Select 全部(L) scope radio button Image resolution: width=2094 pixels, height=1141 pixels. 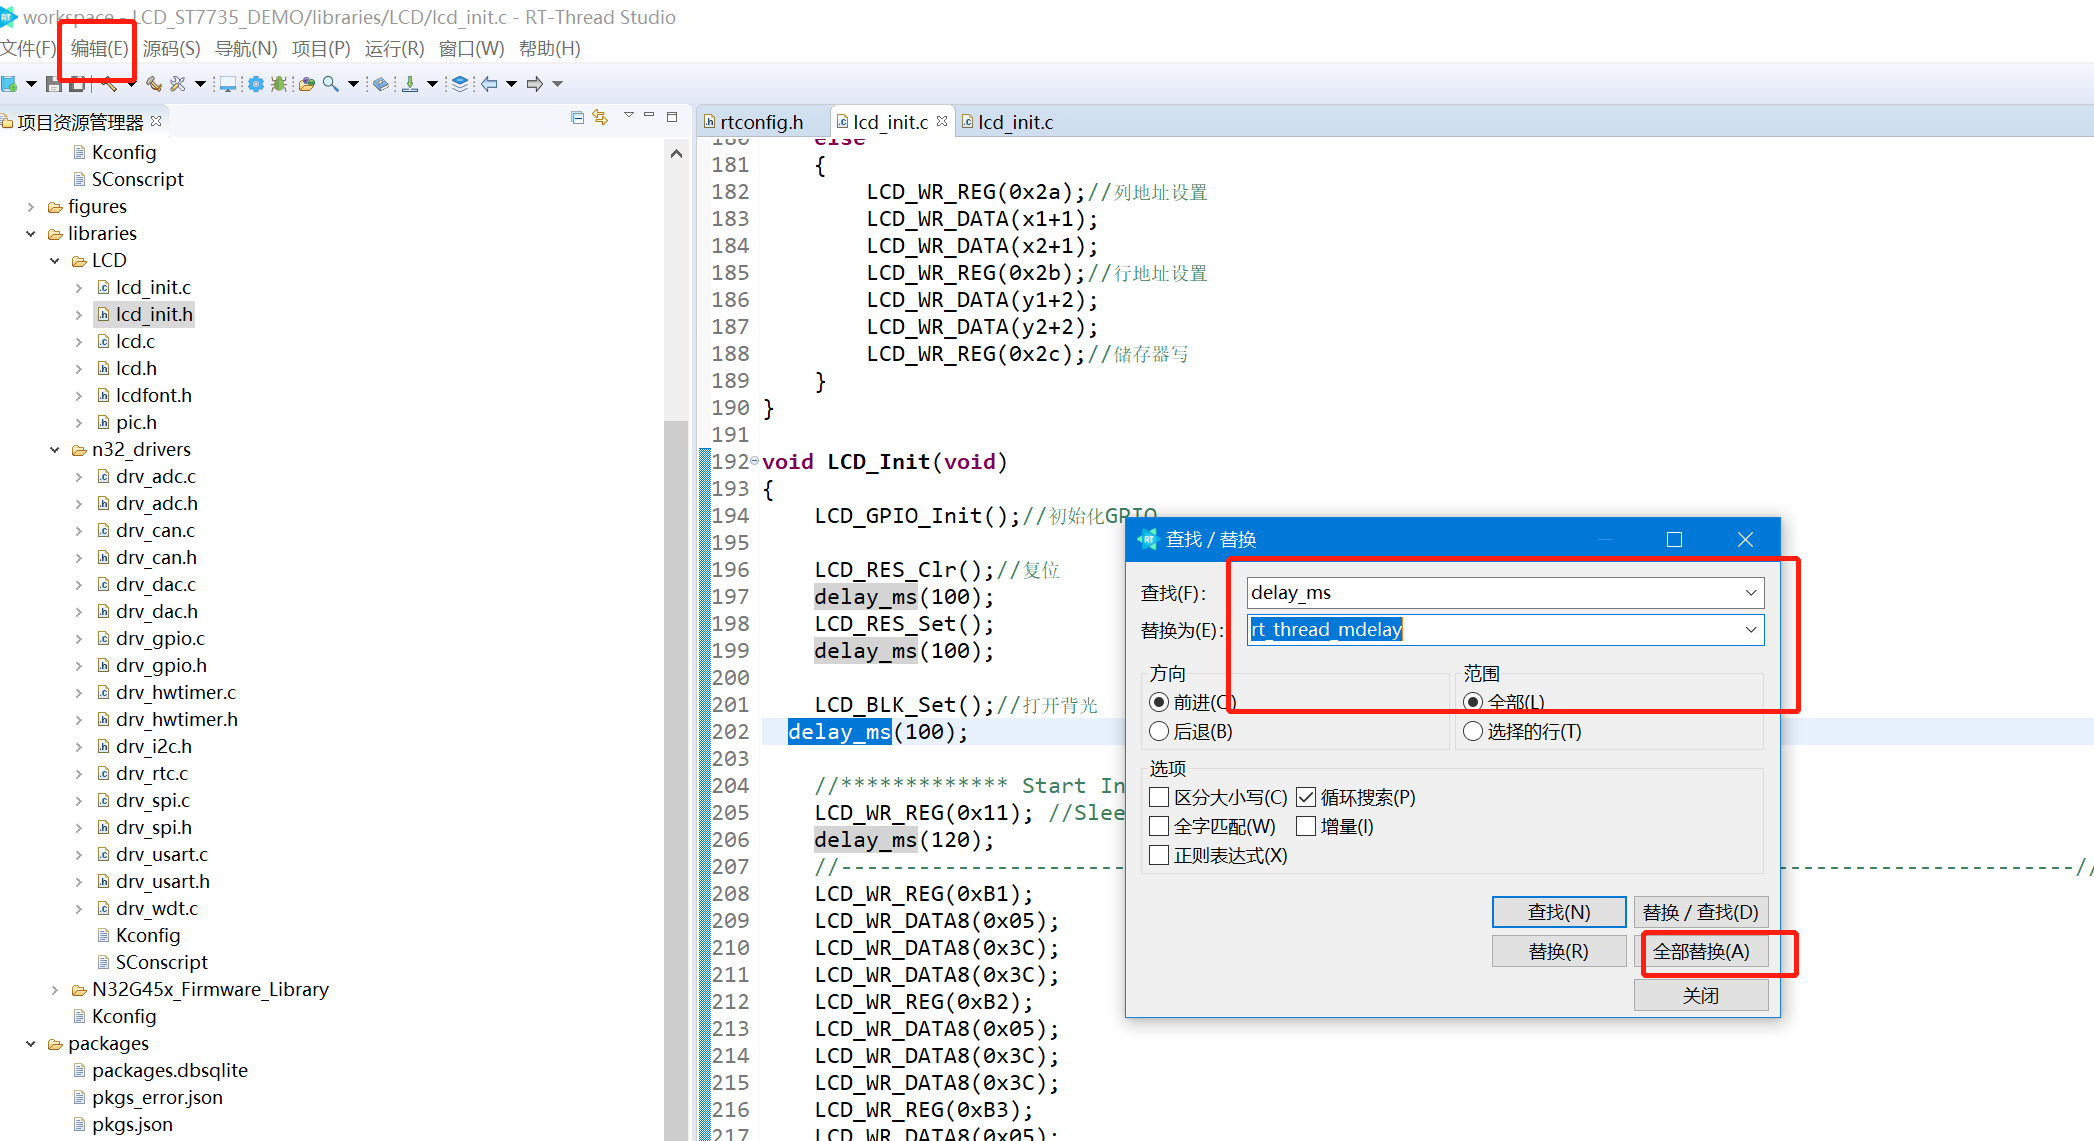coord(1473,702)
